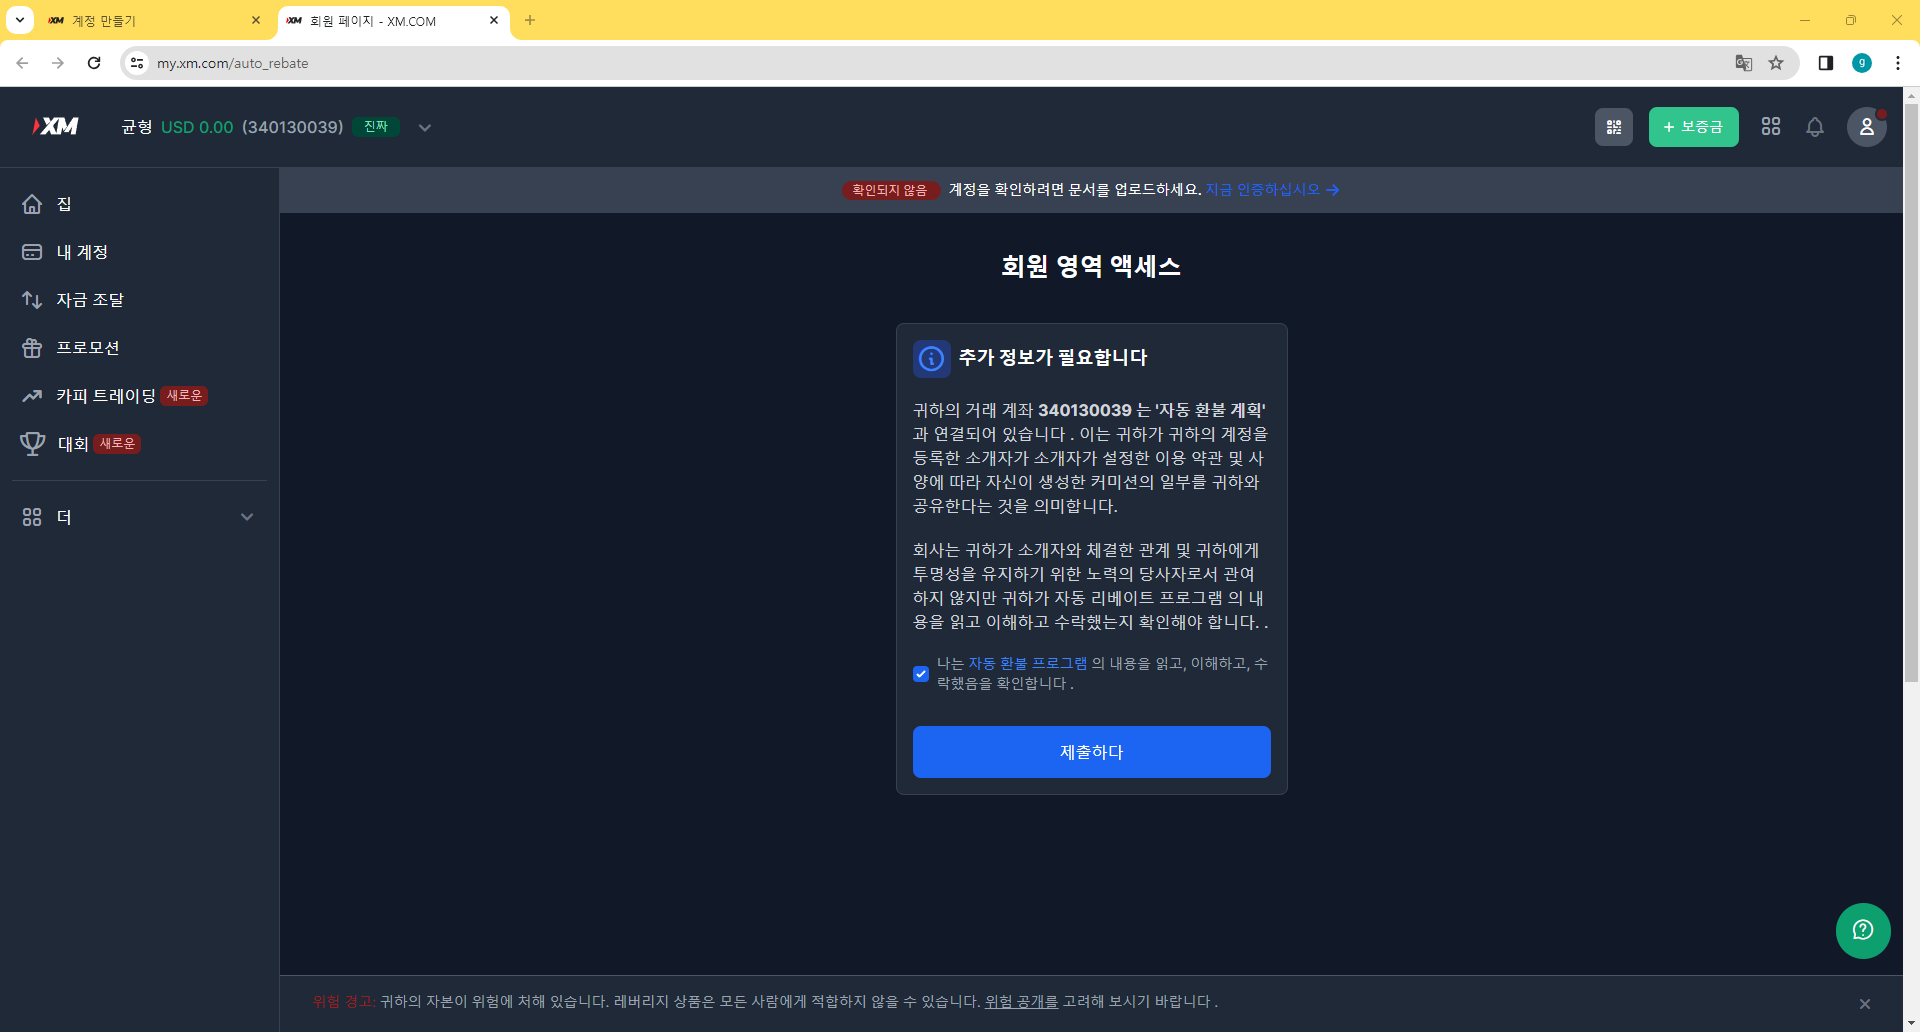Click the QR code icon in header
The width and height of the screenshot is (1920, 1032).
(x=1614, y=127)
